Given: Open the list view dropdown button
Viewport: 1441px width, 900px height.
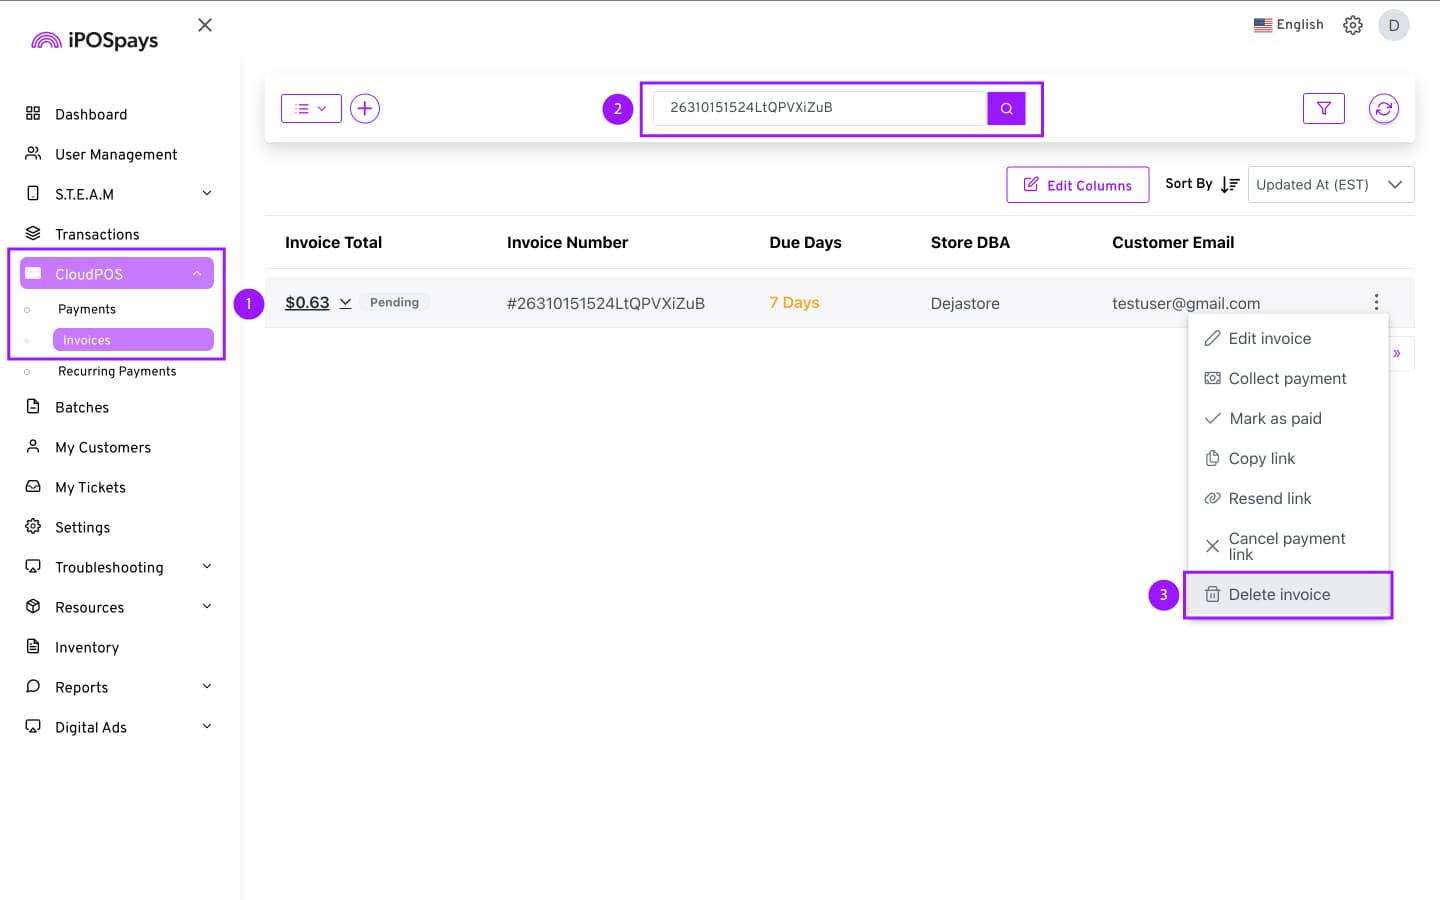Looking at the screenshot, I should coord(311,108).
